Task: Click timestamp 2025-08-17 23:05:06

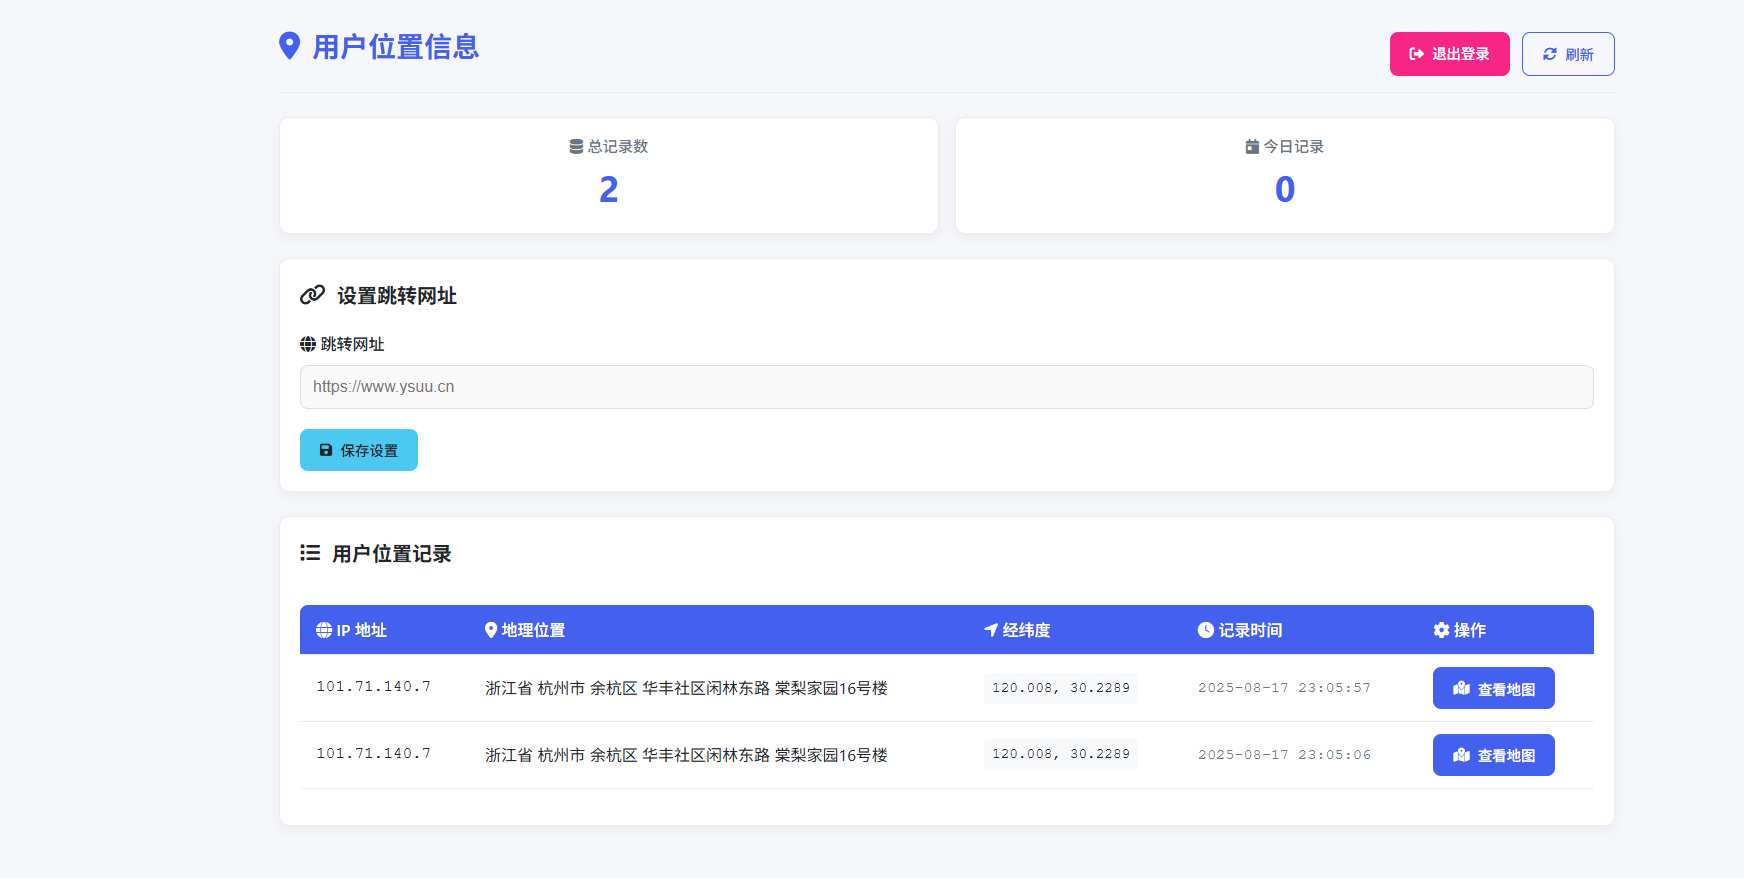Action: click(1284, 755)
